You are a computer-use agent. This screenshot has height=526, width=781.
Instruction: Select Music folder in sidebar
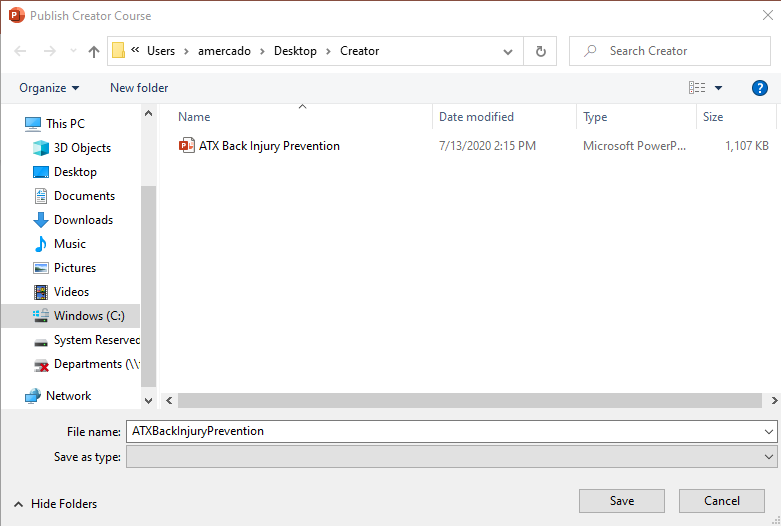tap(69, 244)
